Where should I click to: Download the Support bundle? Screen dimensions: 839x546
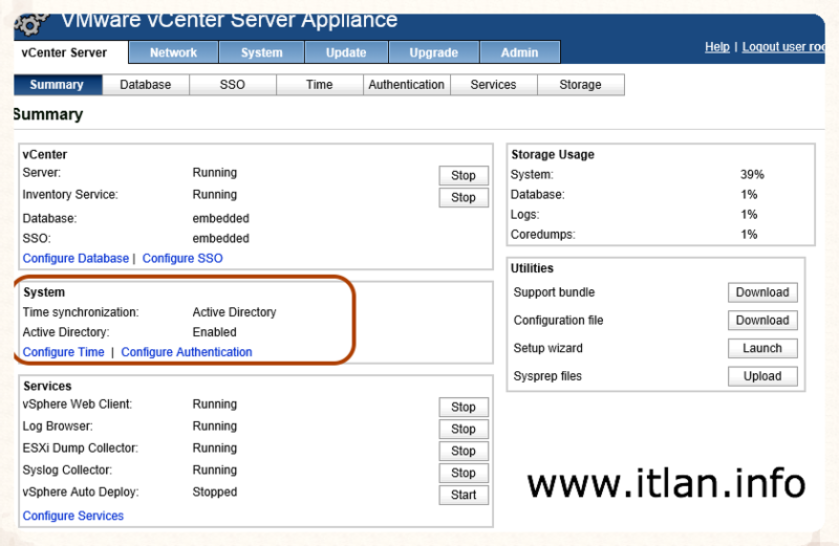coord(762,293)
